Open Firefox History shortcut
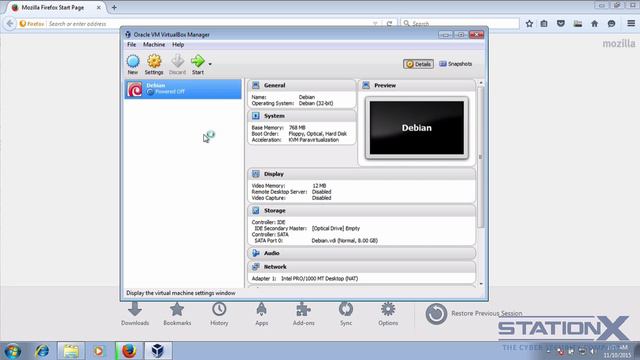The width and height of the screenshot is (640, 360). pyautogui.click(x=219, y=314)
